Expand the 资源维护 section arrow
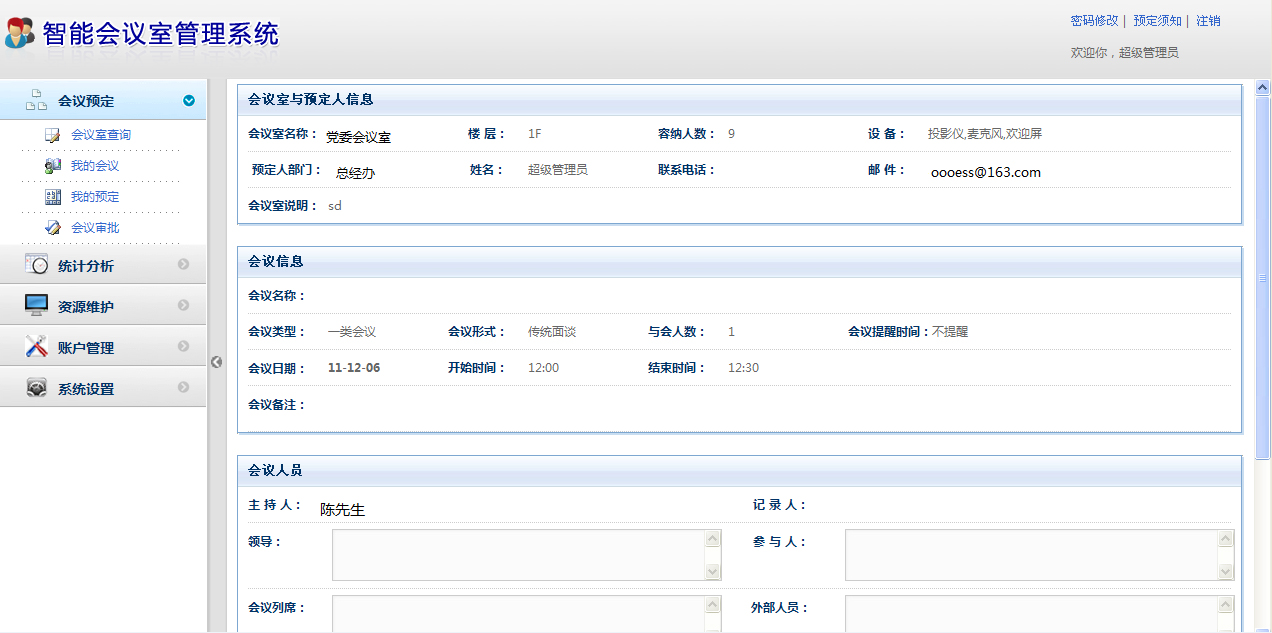1272x633 pixels. pos(183,306)
